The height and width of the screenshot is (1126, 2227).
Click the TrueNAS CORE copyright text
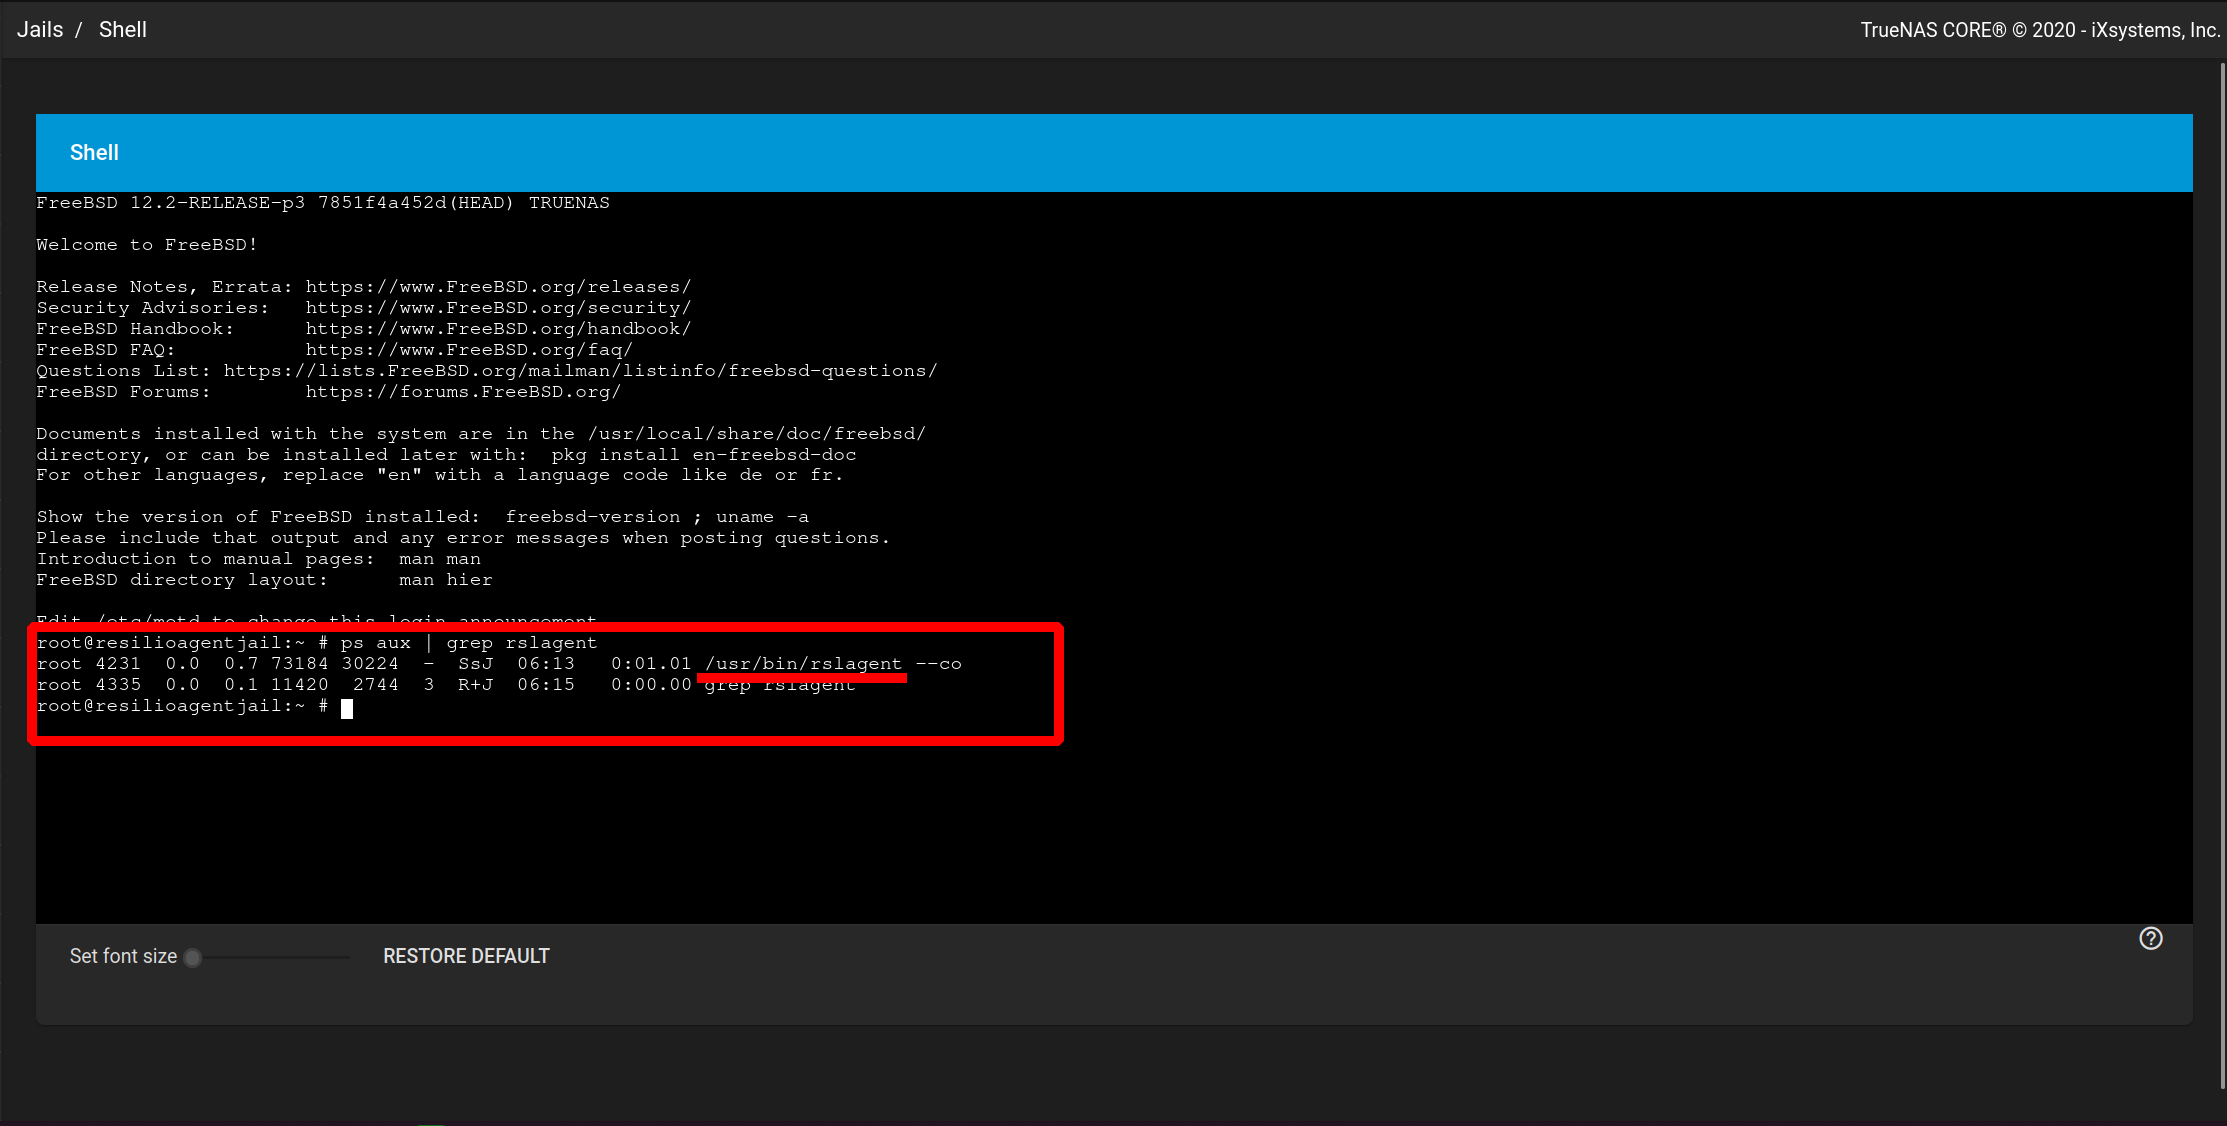pos(2039,30)
